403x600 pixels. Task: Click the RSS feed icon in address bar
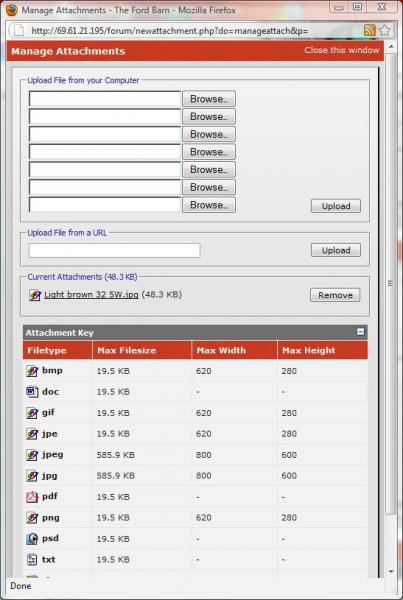click(369, 31)
